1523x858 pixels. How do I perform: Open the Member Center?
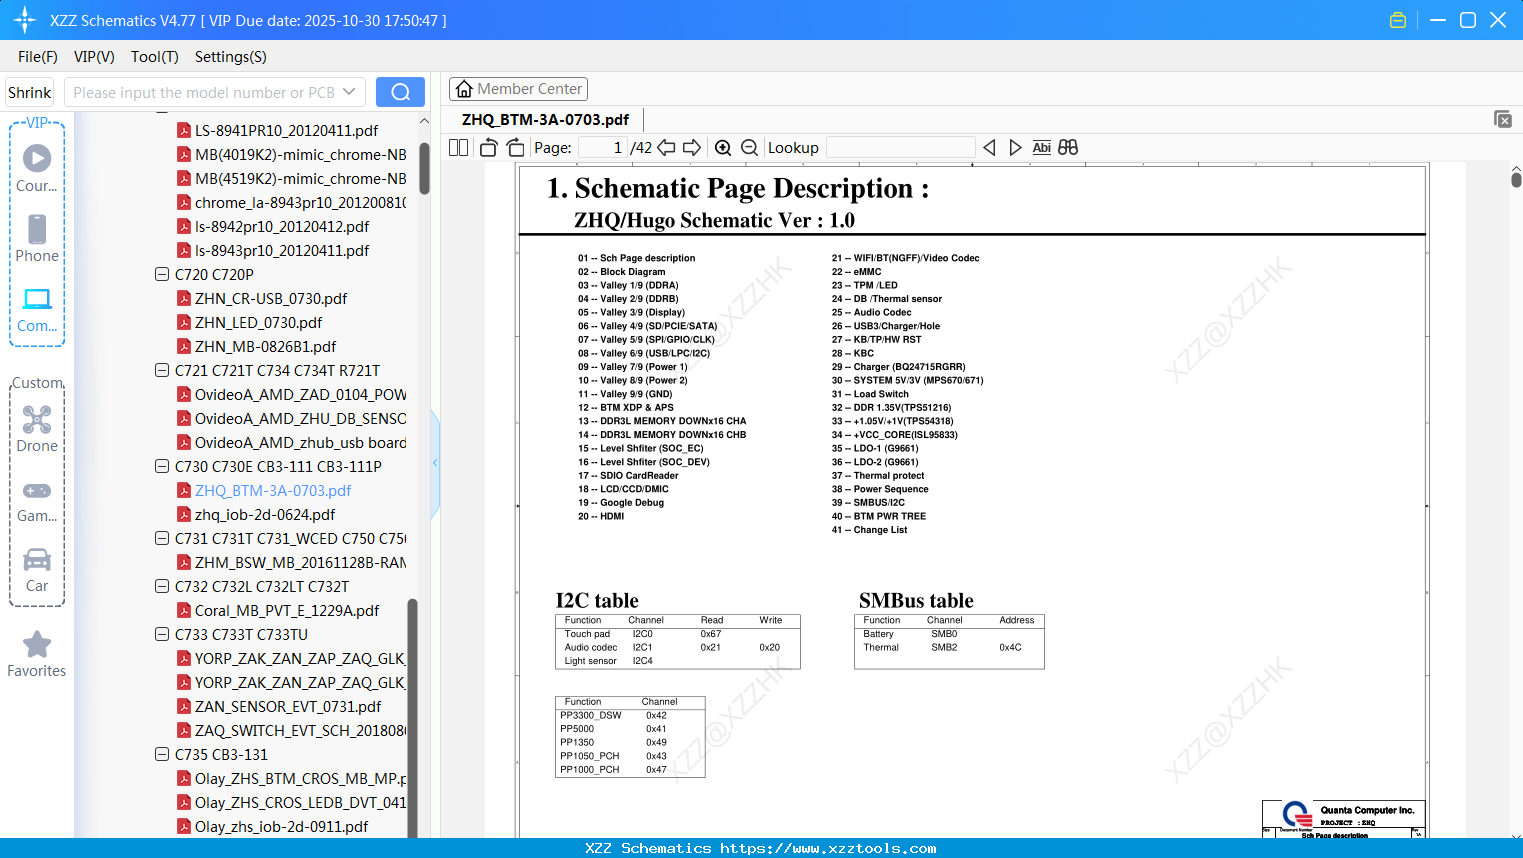(518, 89)
